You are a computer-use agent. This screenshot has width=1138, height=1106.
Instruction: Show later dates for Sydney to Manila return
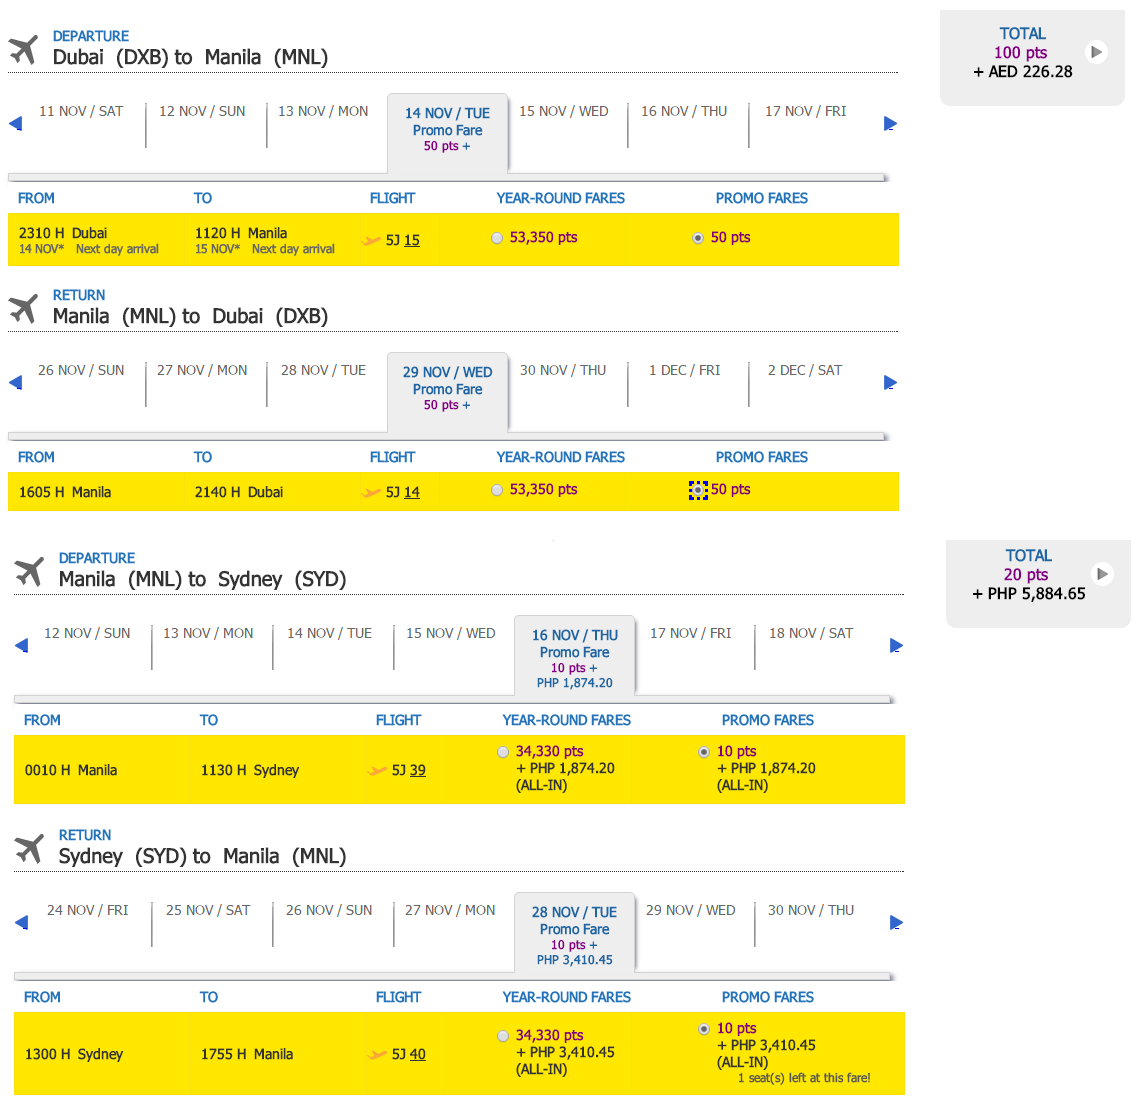[896, 922]
